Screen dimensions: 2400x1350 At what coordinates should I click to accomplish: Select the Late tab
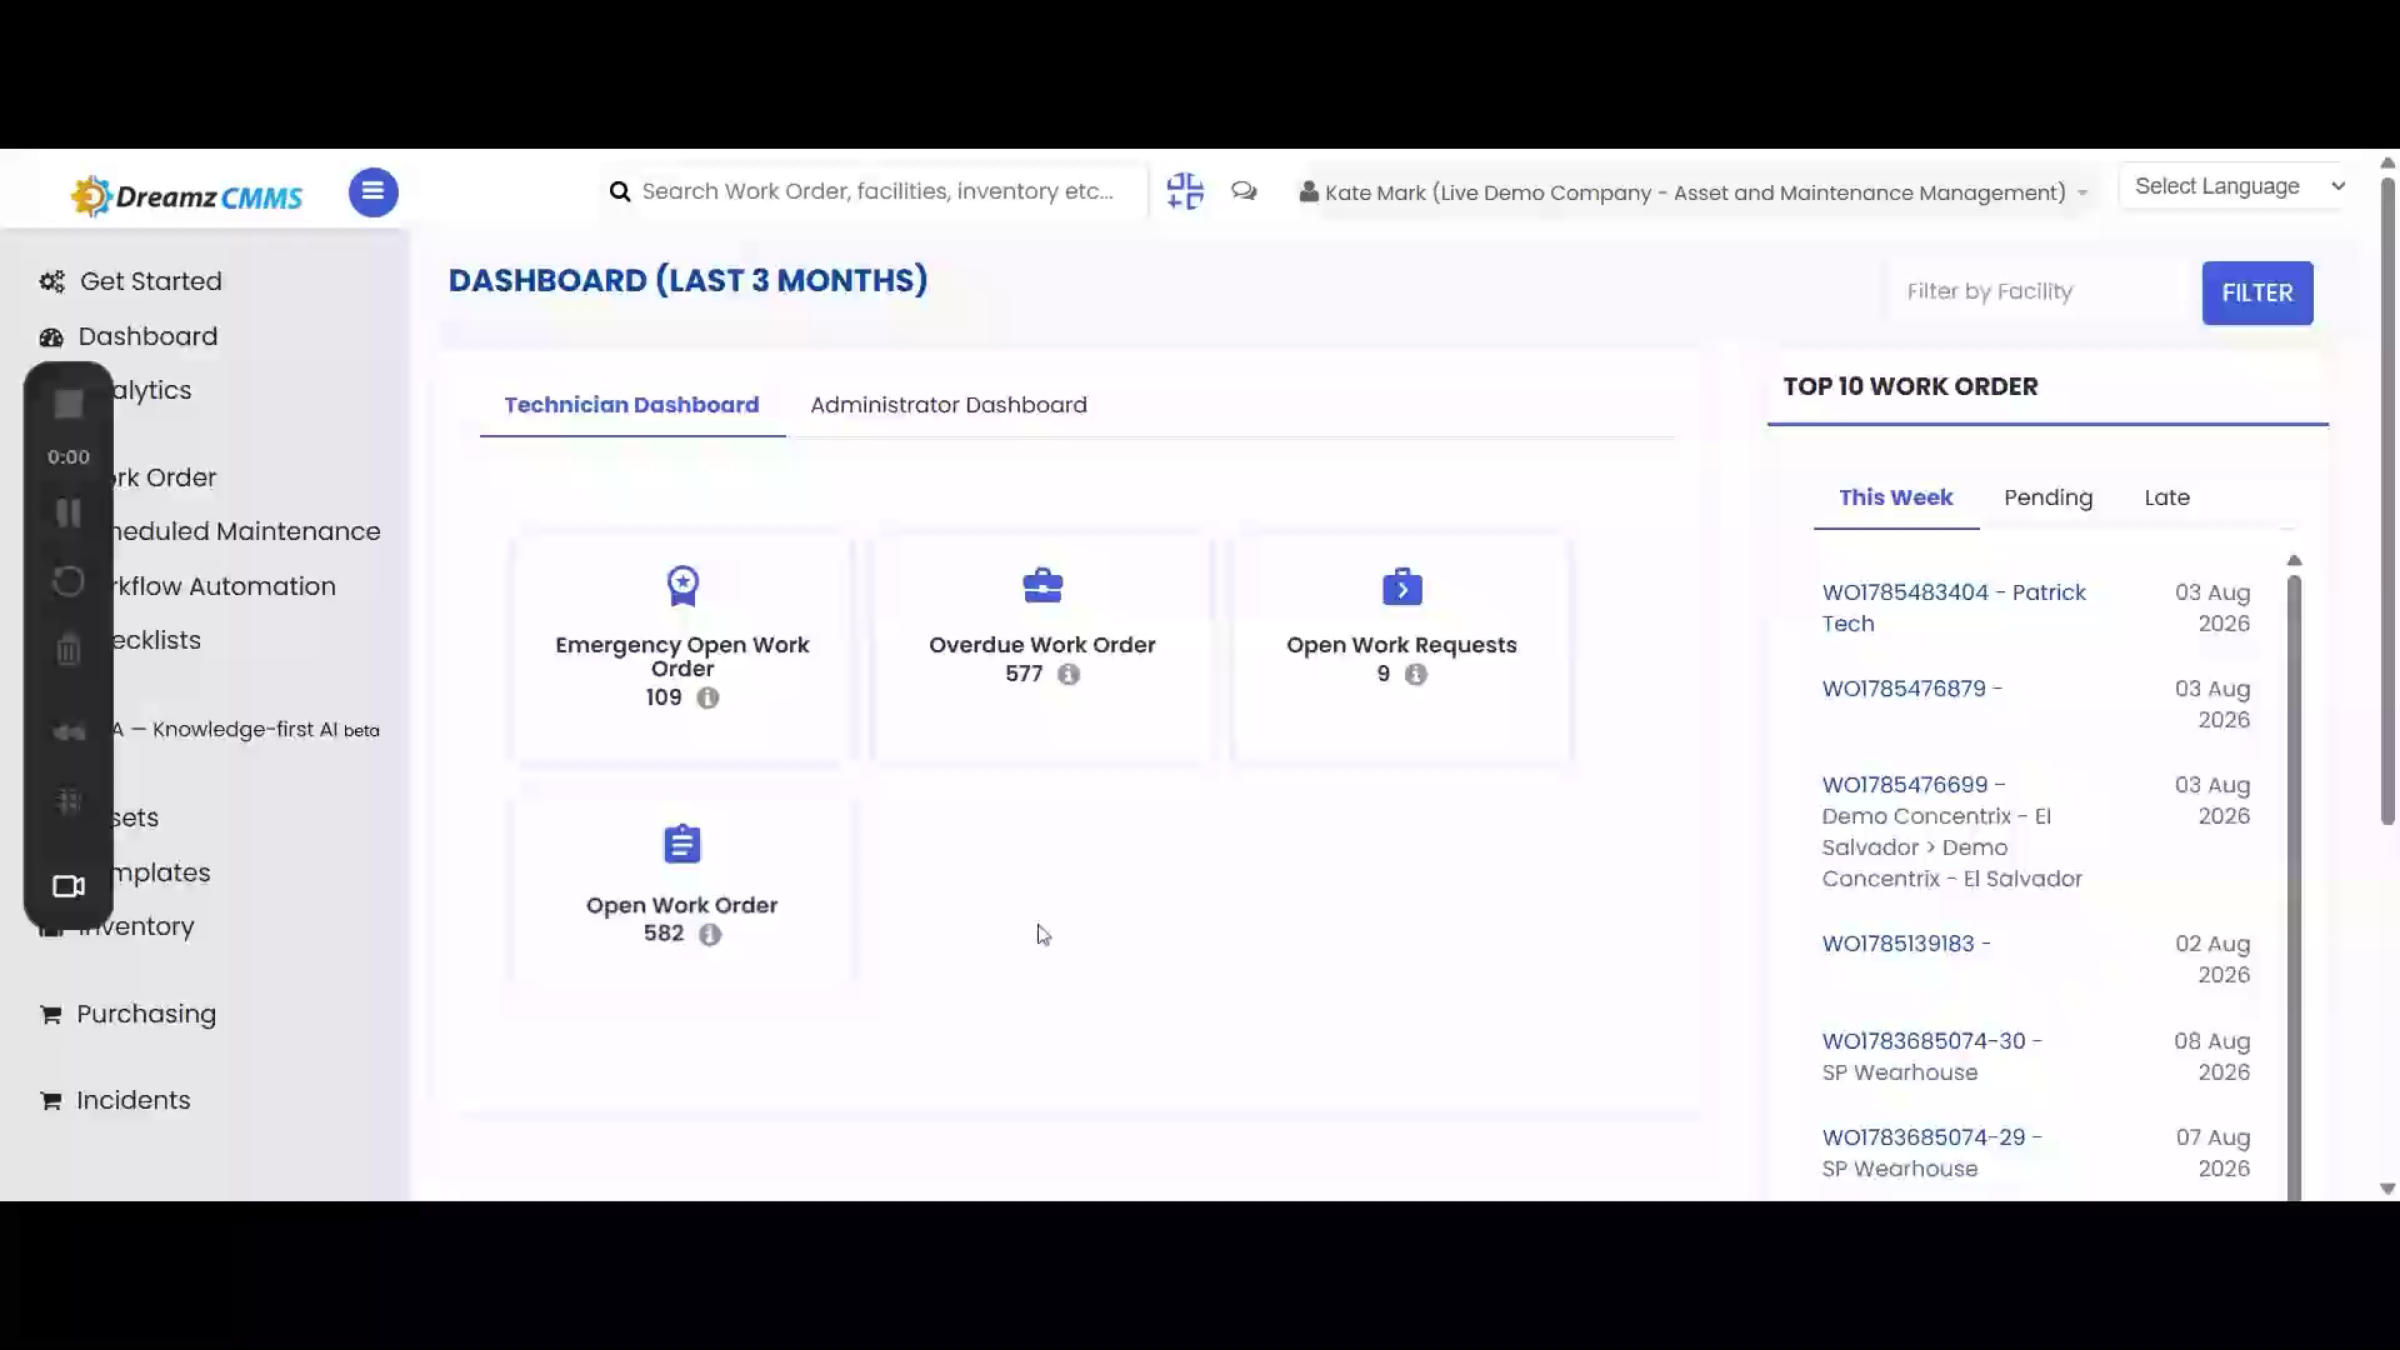tap(2167, 498)
